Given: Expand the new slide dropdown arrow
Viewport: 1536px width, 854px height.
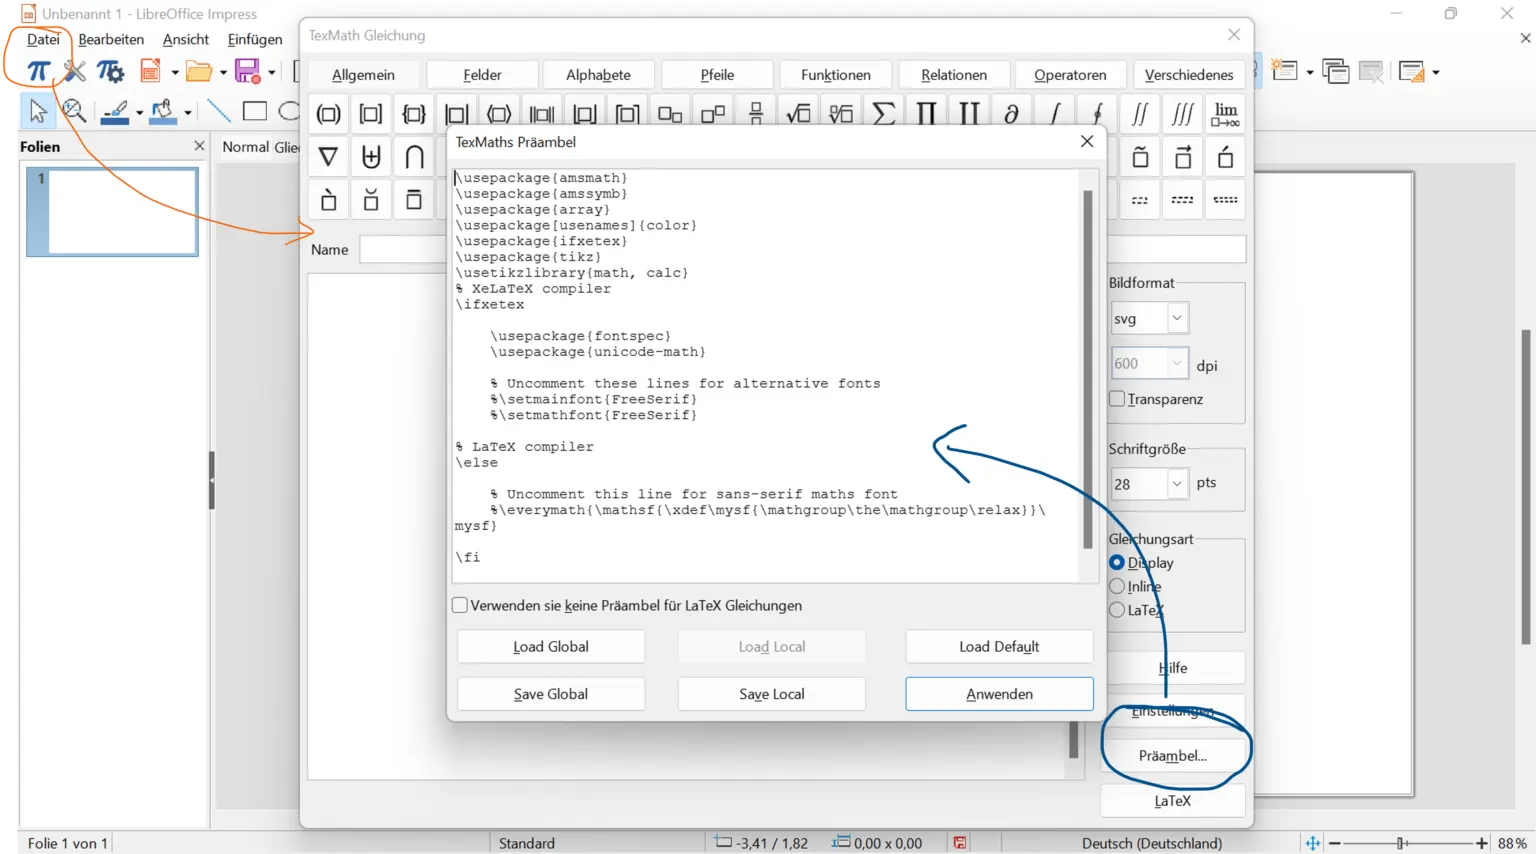Looking at the screenshot, I should tap(1310, 72).
